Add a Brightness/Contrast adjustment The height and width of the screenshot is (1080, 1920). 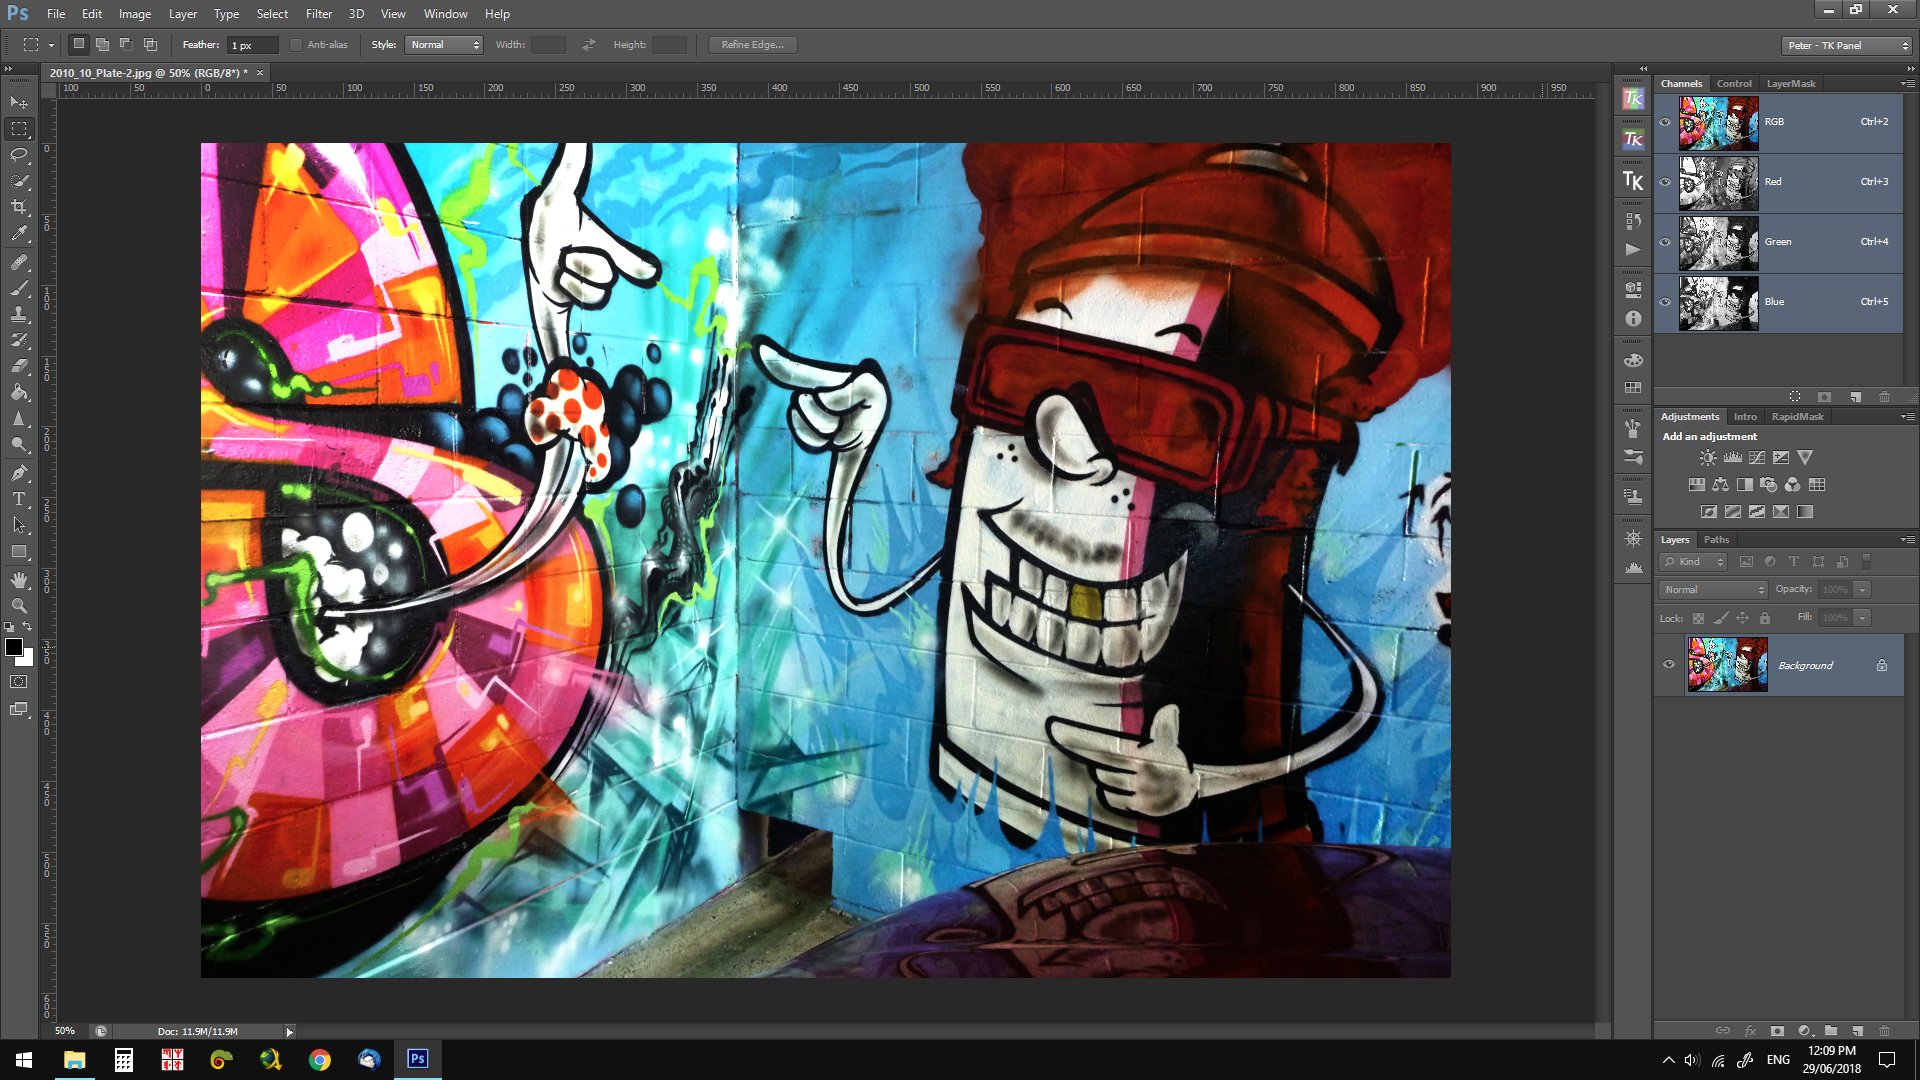[1708, 457]
